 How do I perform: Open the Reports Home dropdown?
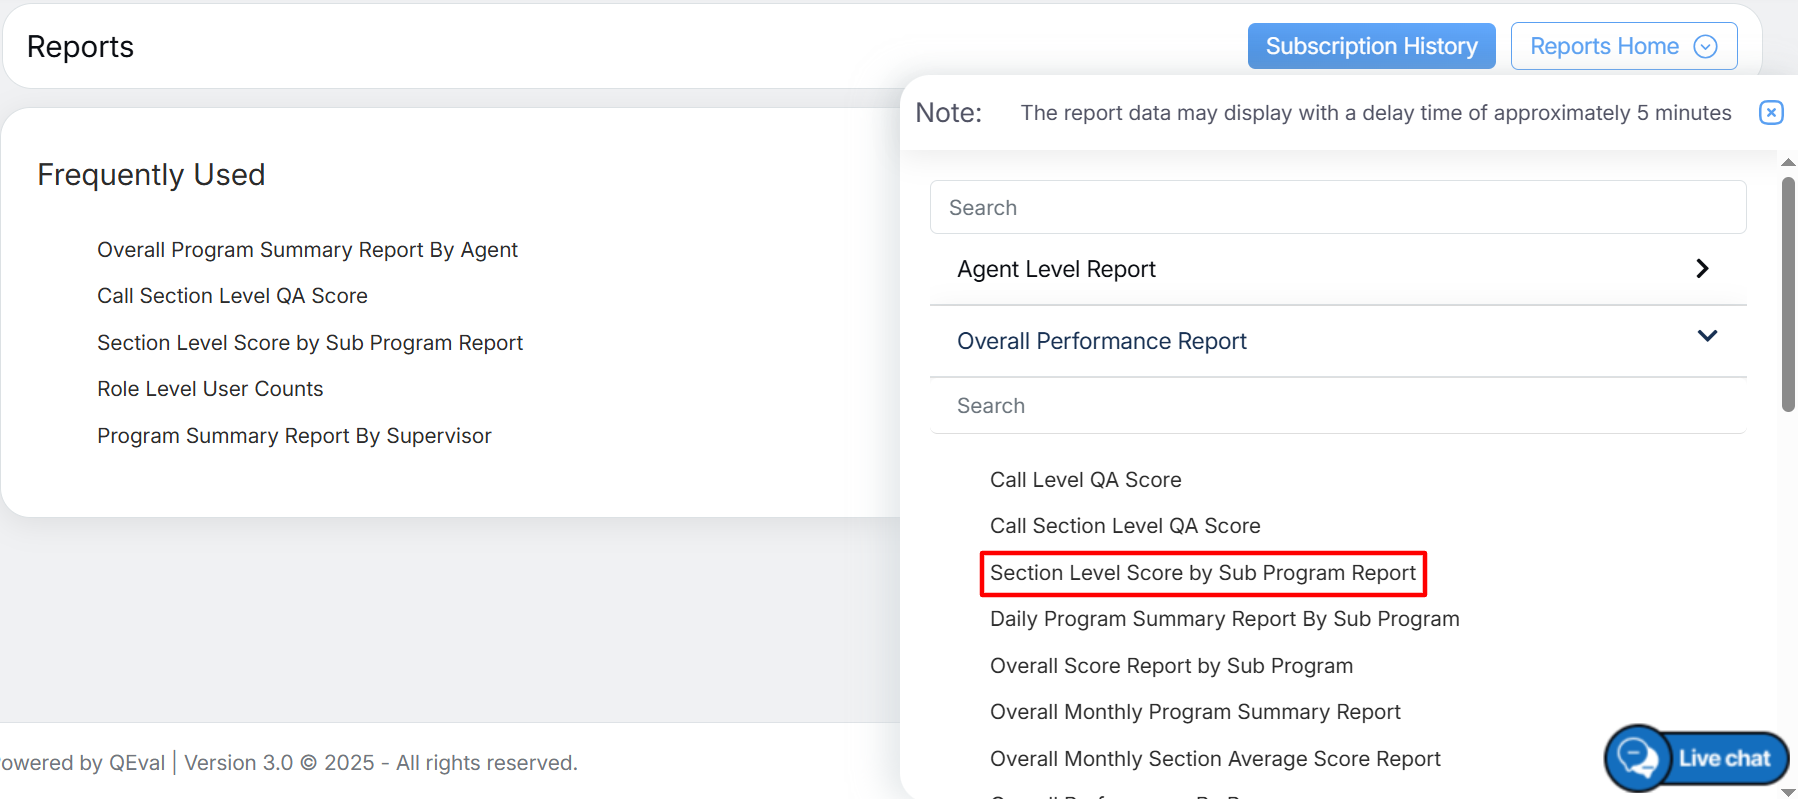(x=1622, y=47)
